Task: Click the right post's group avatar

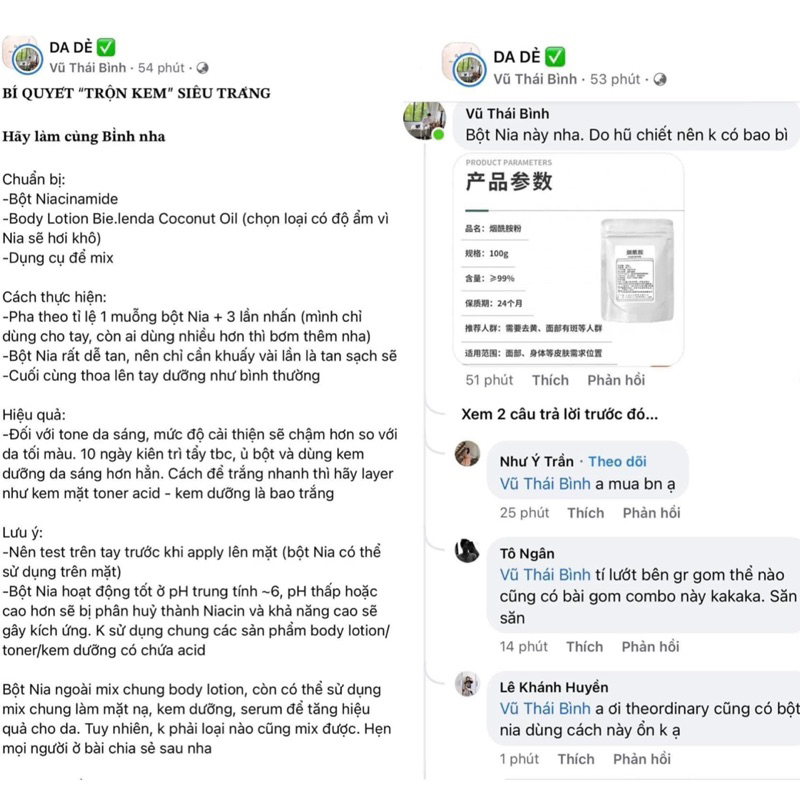Action: pyautogui.click(x=464, y=66)
